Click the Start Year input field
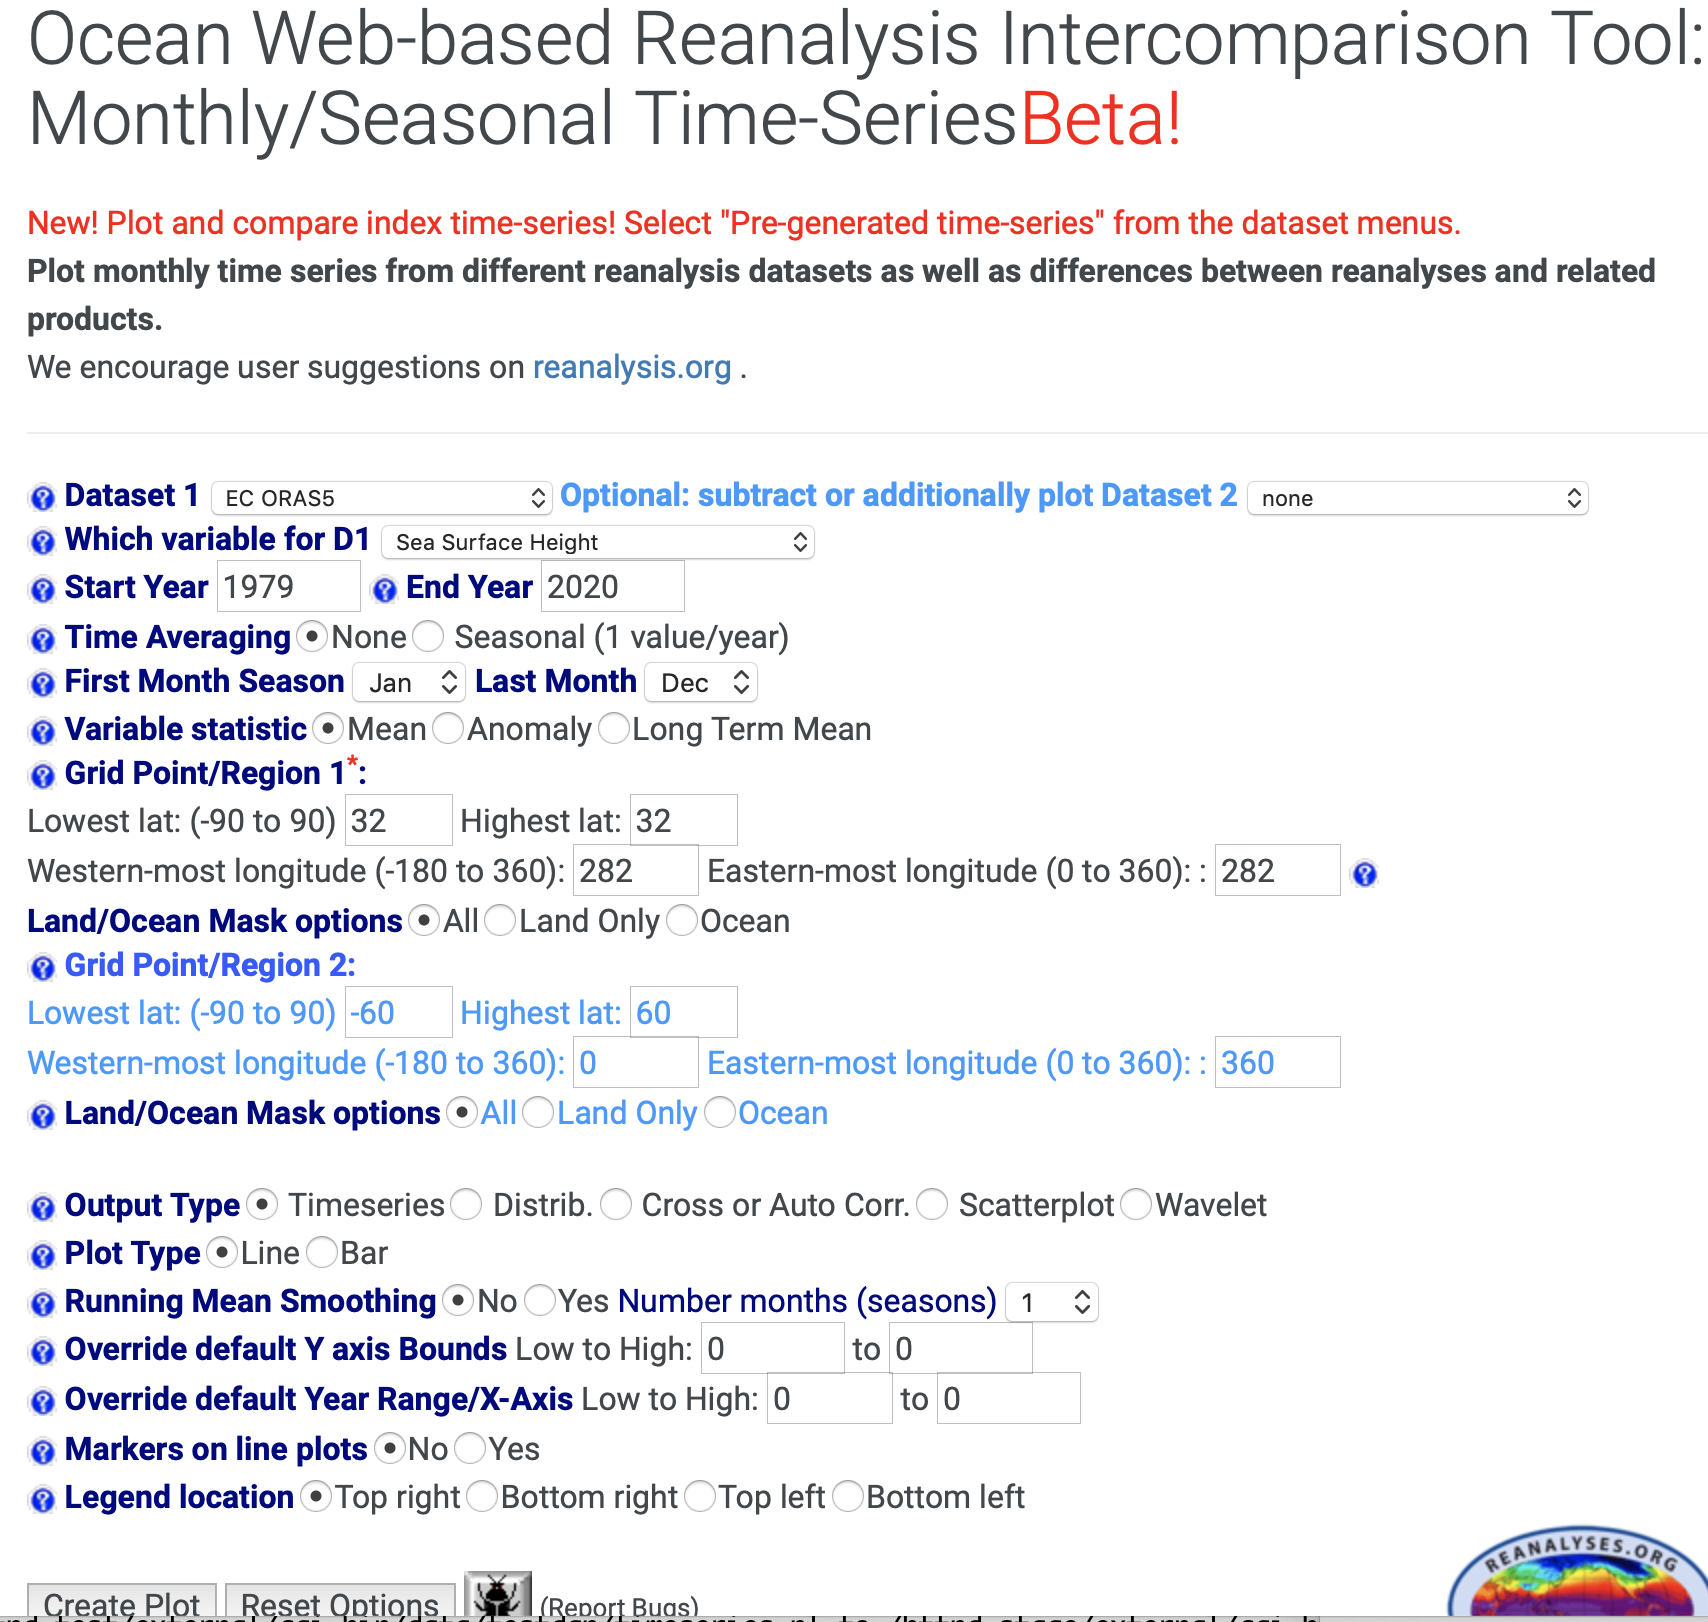1708x1622 pixels. click(288, 587)
